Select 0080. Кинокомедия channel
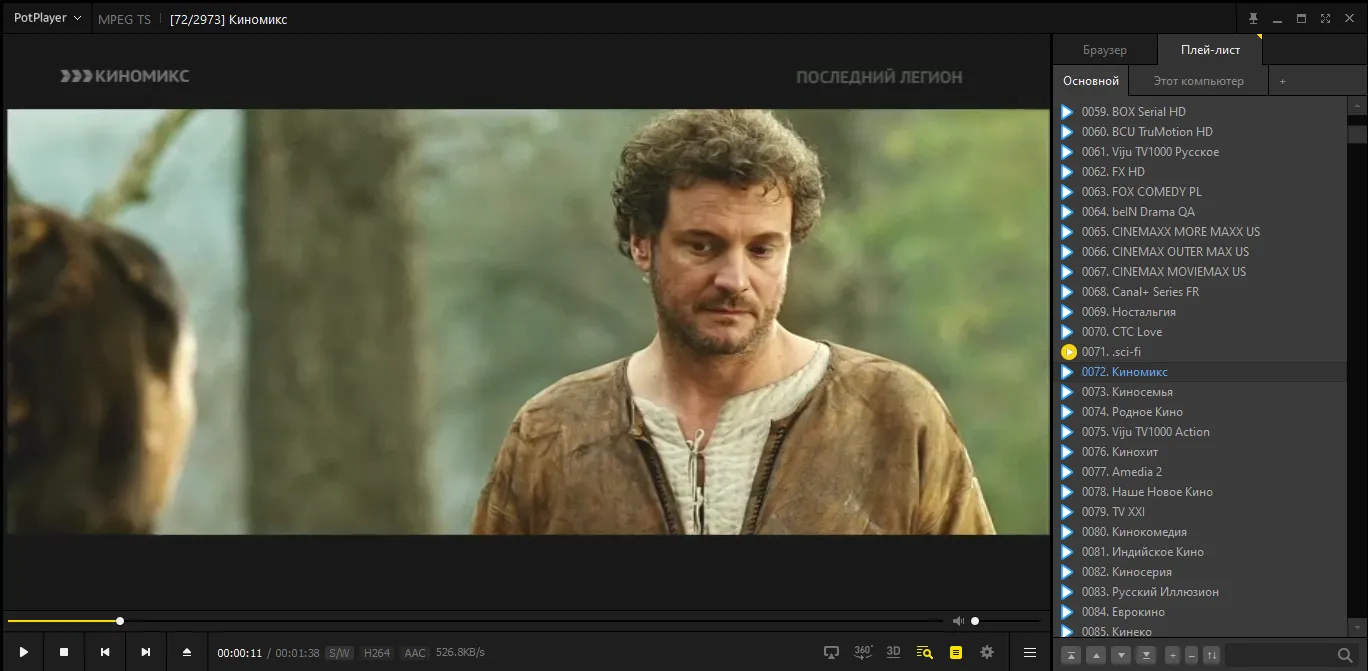Image resolution: width=1368 pixels, height=671 pixels. (1200, 532)
